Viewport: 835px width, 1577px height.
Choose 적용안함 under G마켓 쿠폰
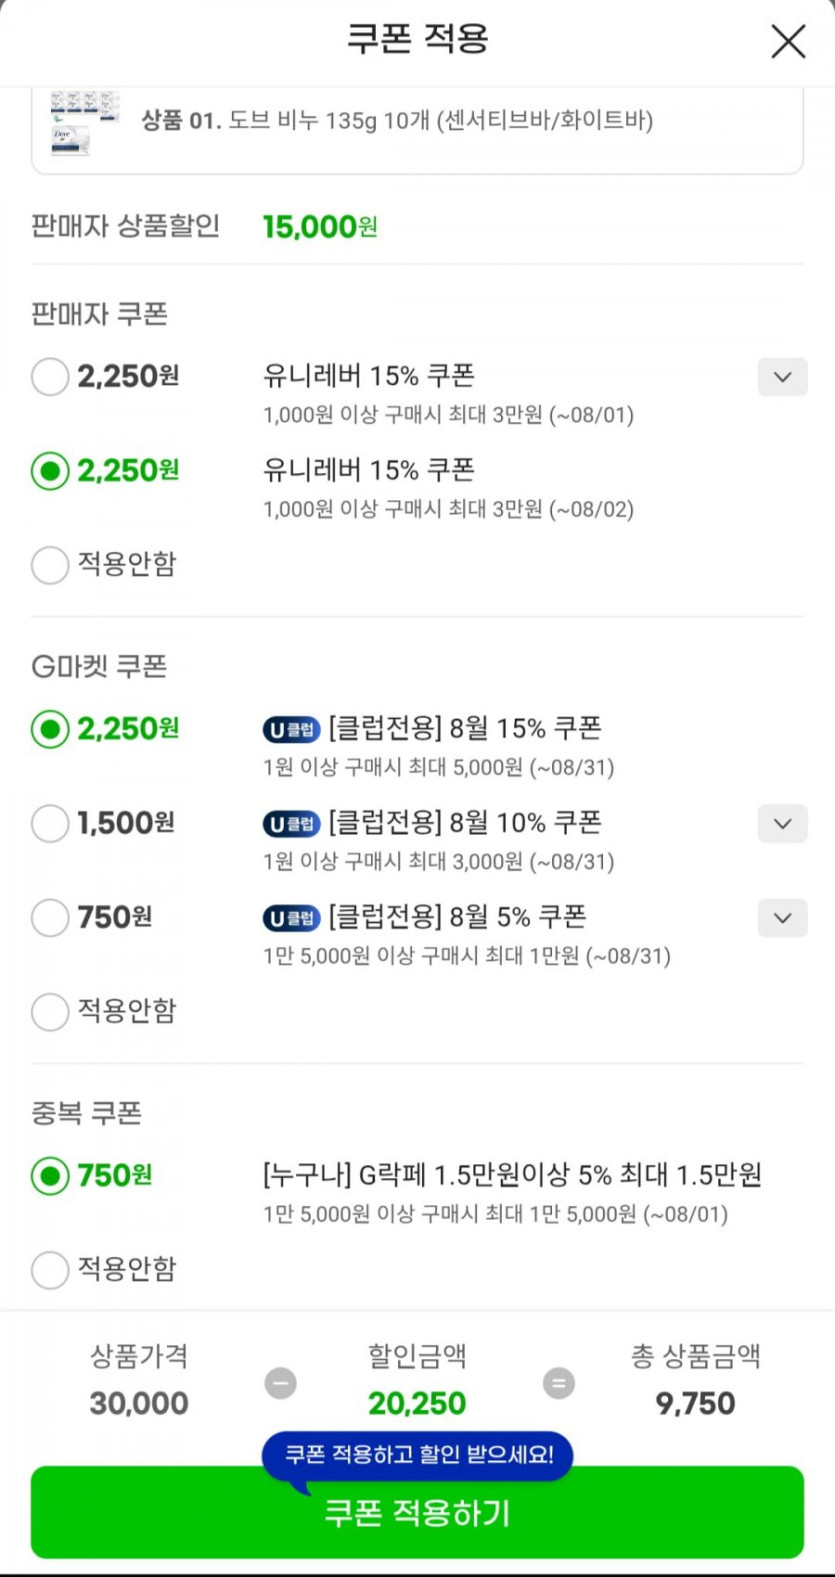click(50, 1012)
